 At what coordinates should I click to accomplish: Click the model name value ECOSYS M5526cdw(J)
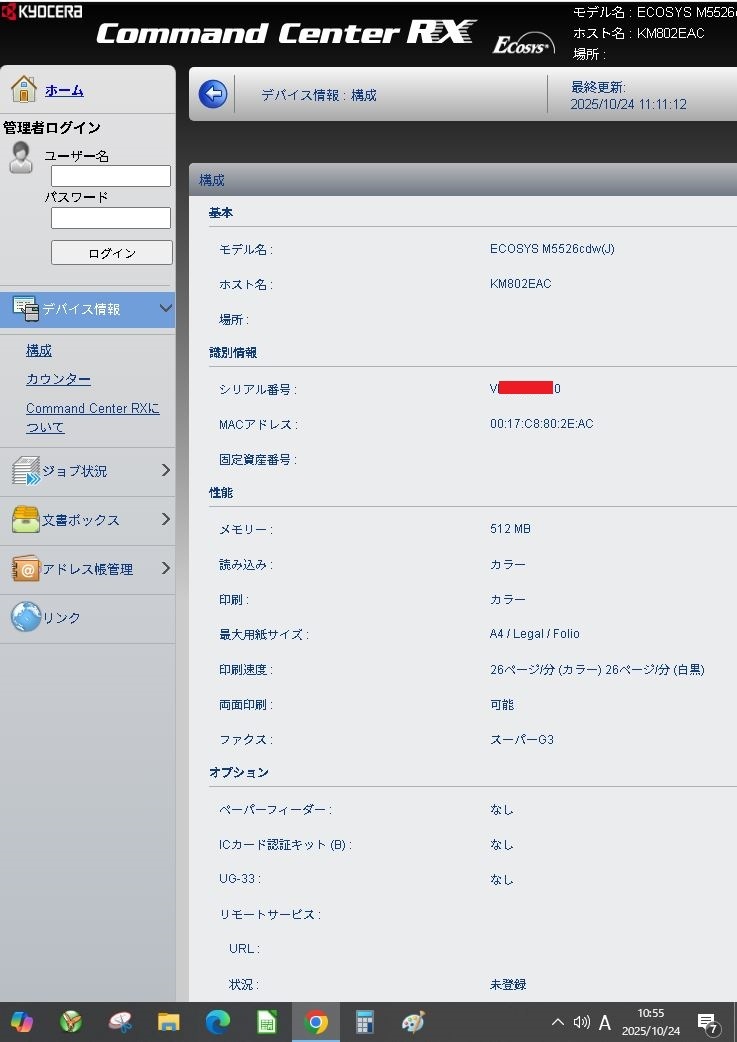[552, 249]
